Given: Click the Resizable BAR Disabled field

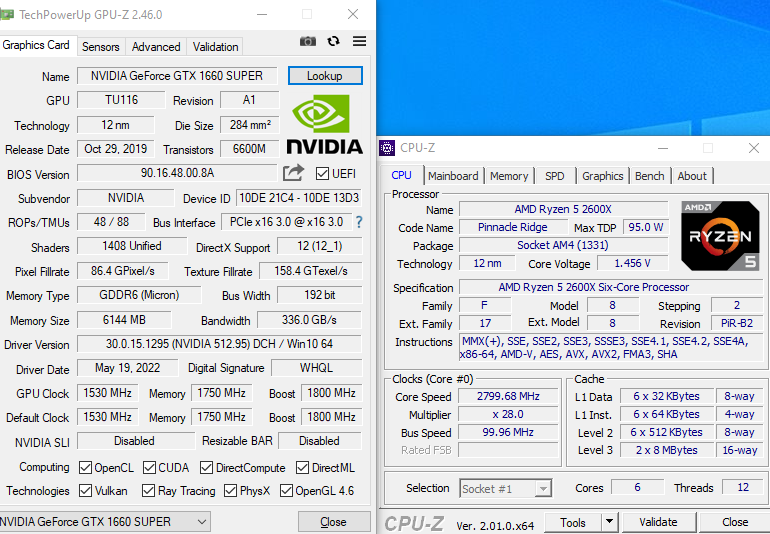Looking at the screenshot, I should [320, 441].
